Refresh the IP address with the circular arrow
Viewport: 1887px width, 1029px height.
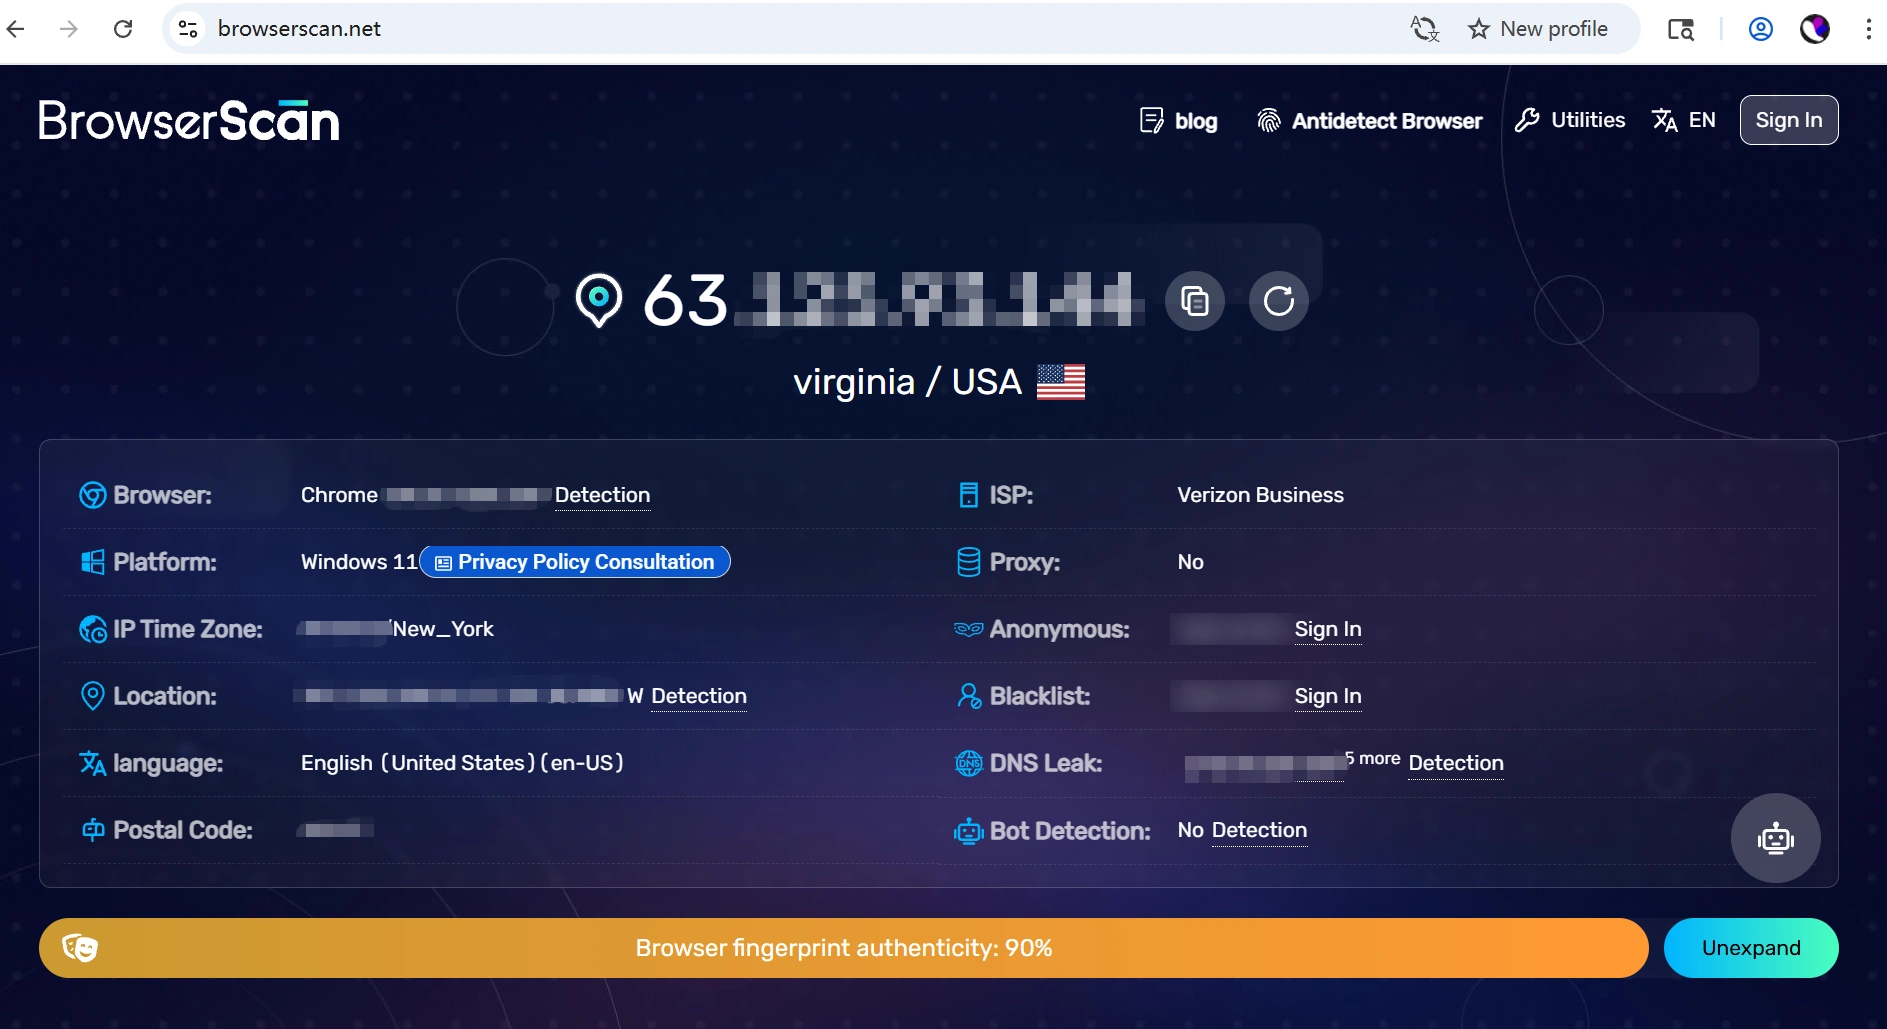pos(1279,301)
